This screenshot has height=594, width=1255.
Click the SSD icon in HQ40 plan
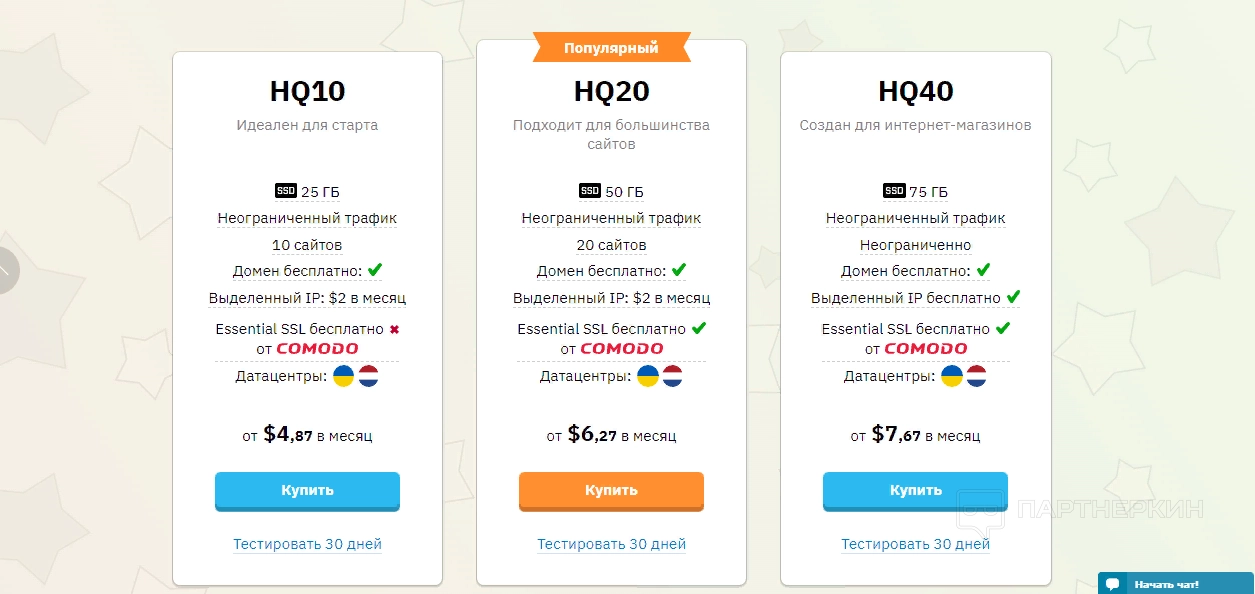(894, 191)
